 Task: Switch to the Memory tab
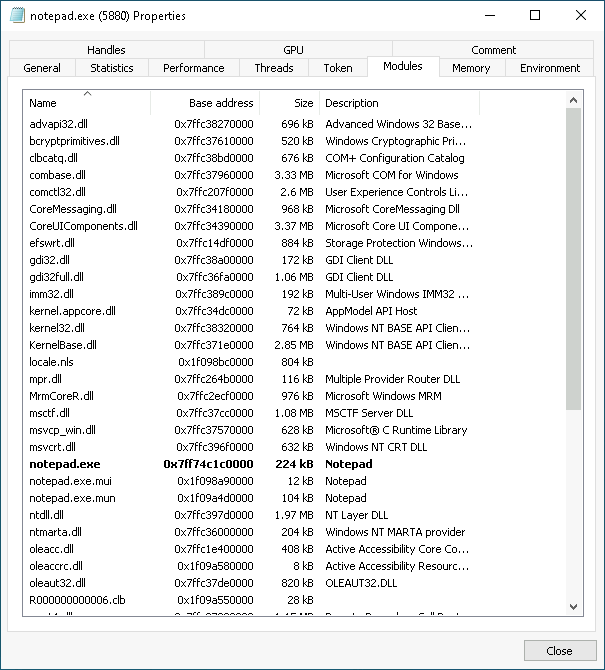tap(470, 68)
